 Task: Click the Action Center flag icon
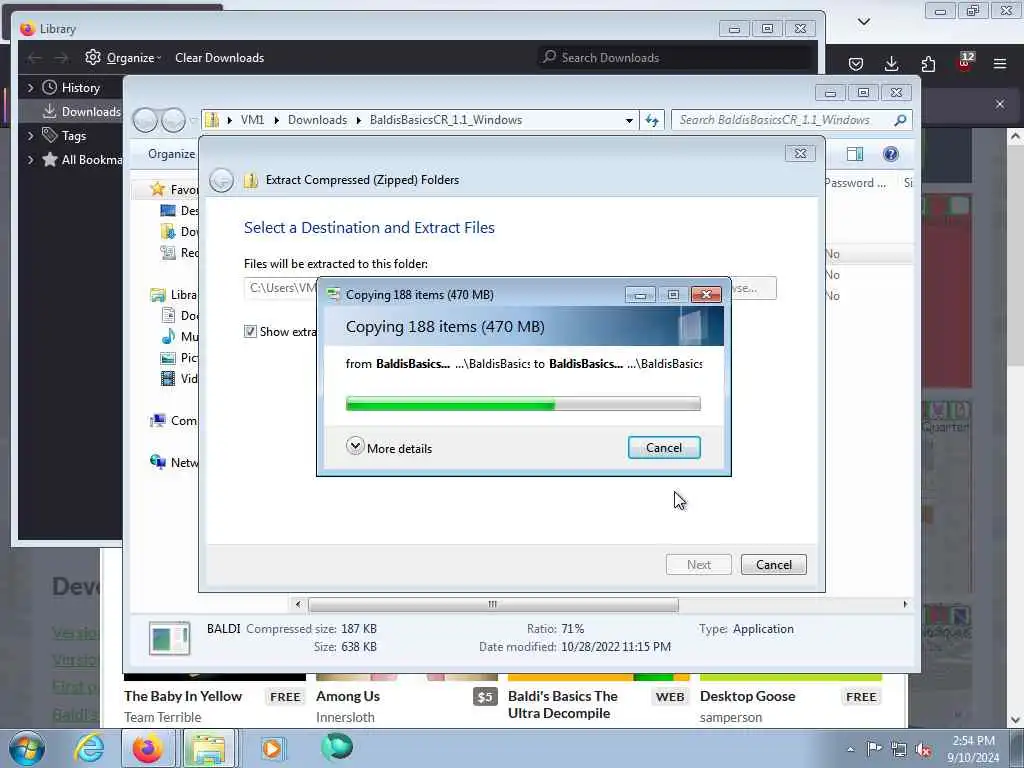(x=874, y=749)
